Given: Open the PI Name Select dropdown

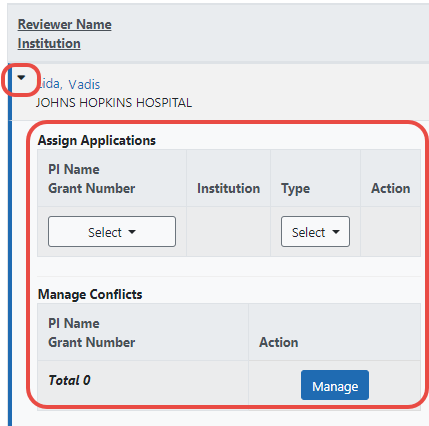Looking at the screenshot, I should pyautogui.click(x=112, y=232).
